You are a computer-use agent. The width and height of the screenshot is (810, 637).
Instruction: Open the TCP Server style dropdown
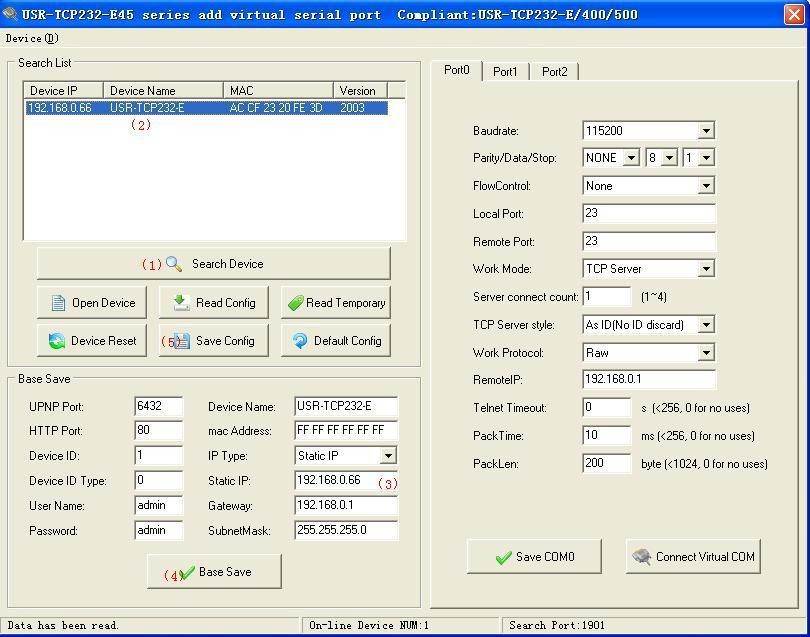(x=706, y=324)
